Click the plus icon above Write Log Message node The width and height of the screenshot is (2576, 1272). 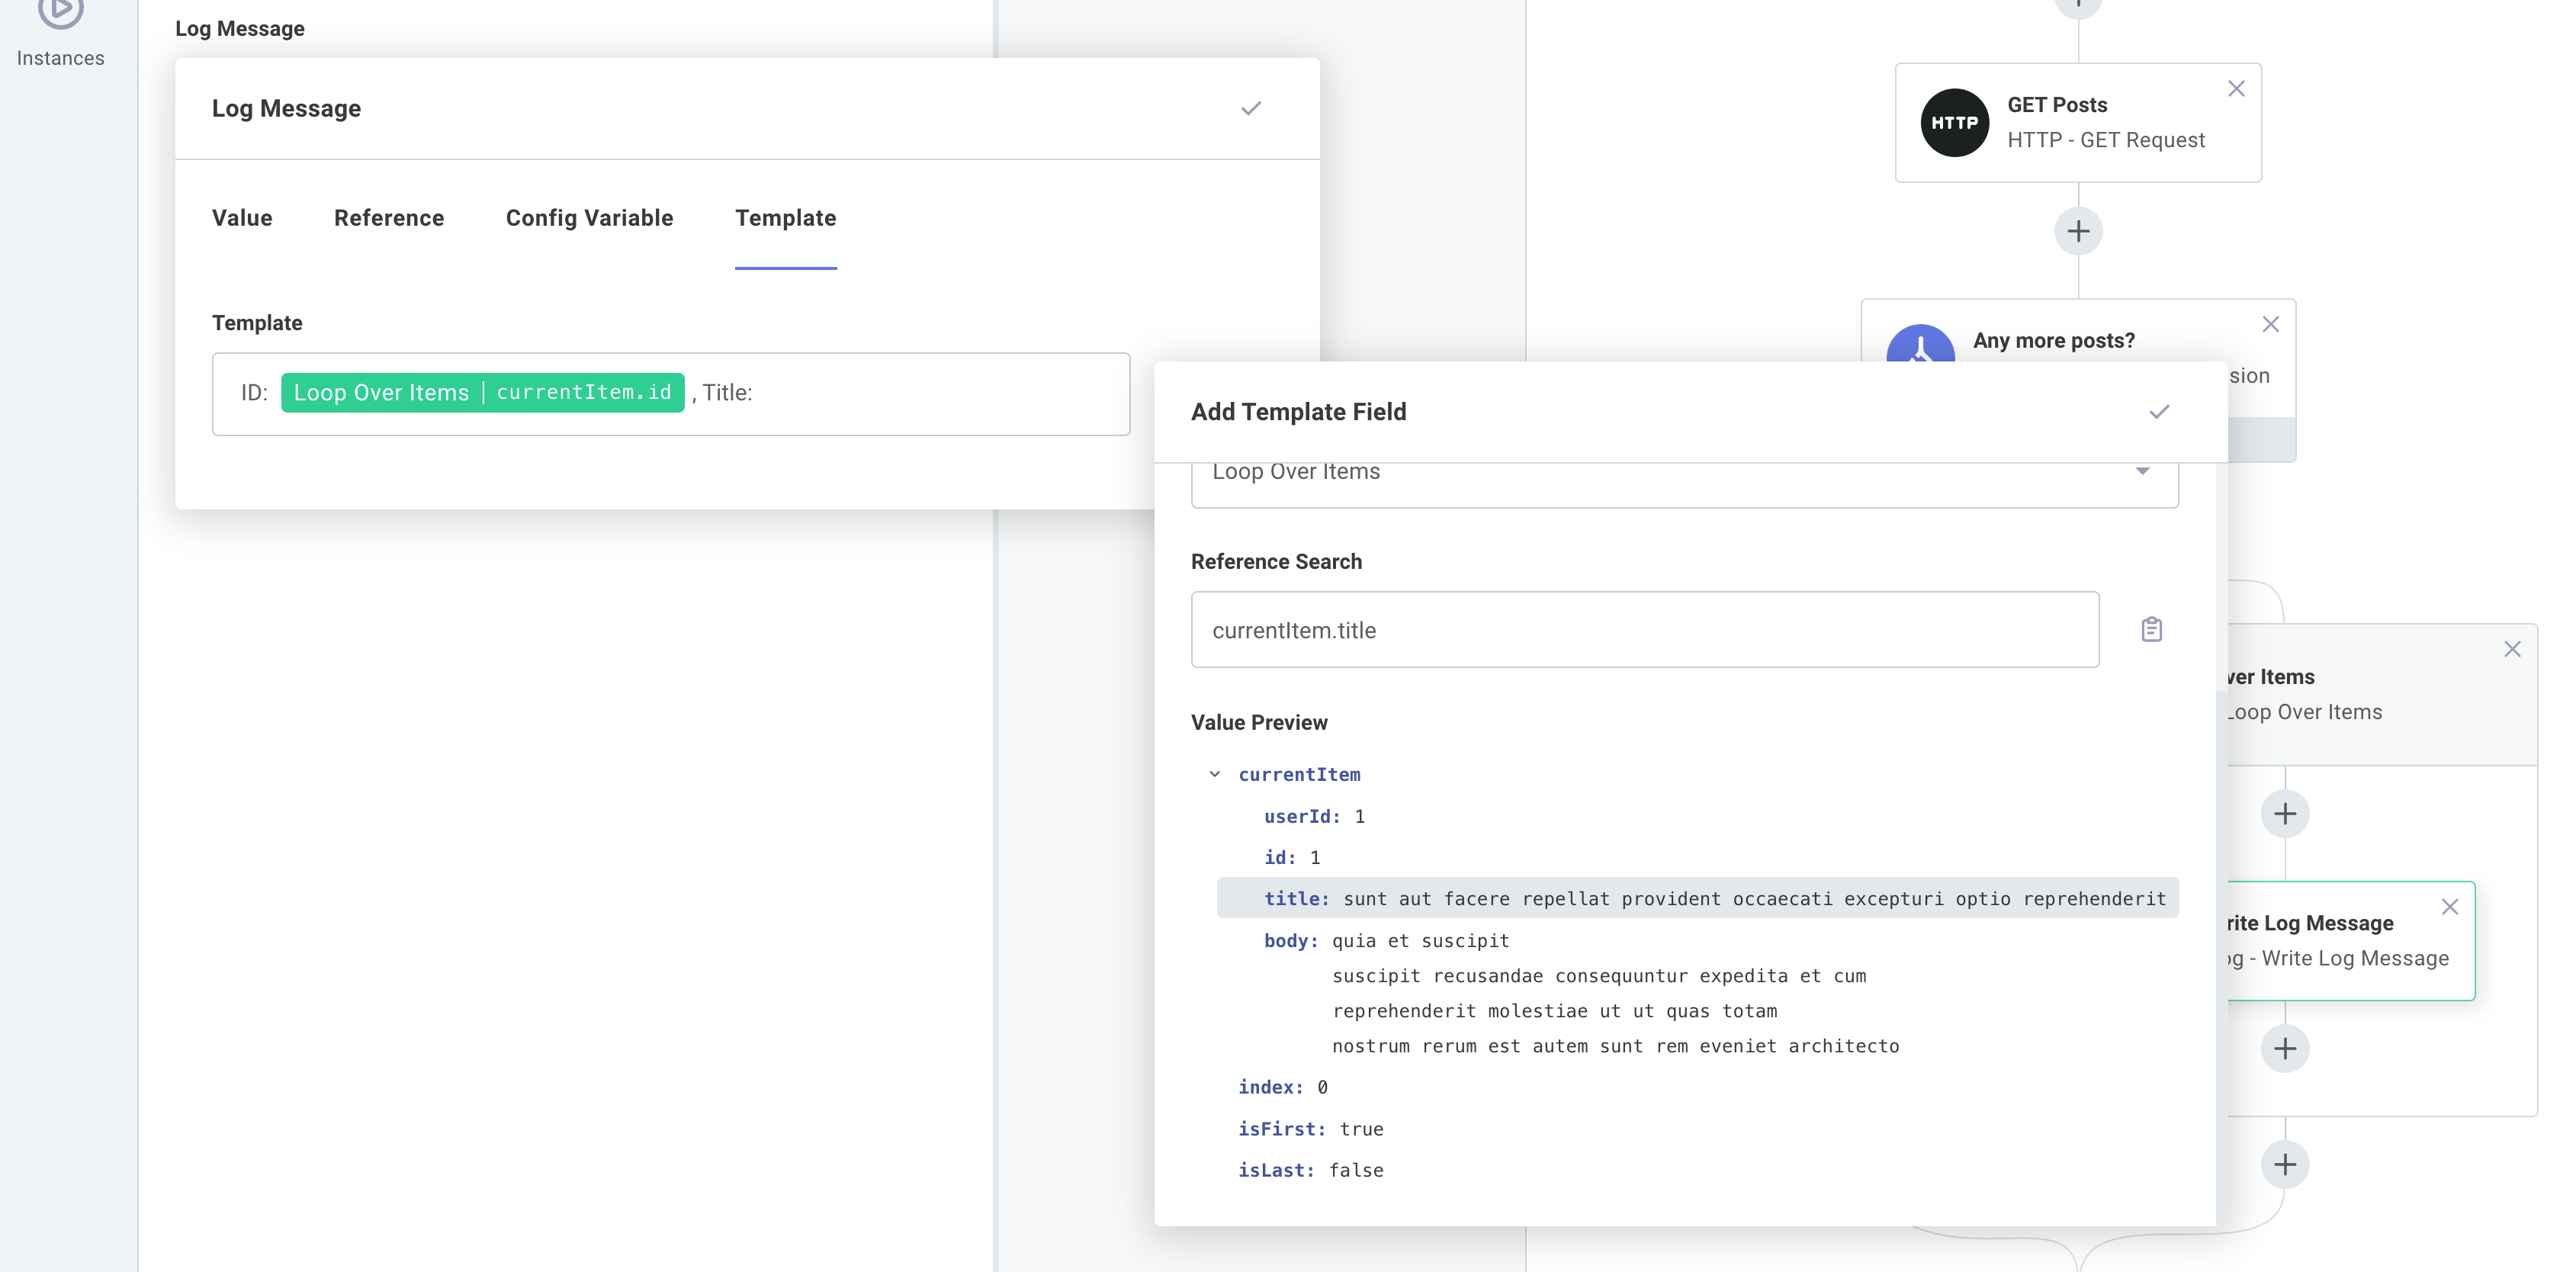click(x=2285, y=813)
